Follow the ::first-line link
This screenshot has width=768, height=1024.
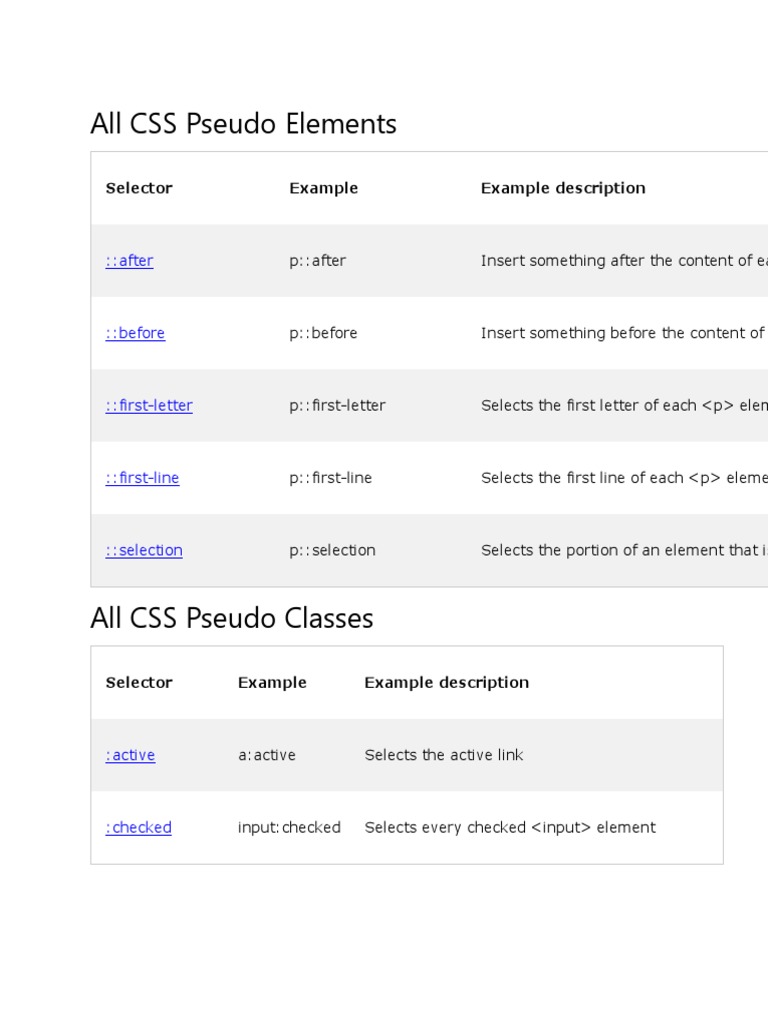[x=142, y=478]
